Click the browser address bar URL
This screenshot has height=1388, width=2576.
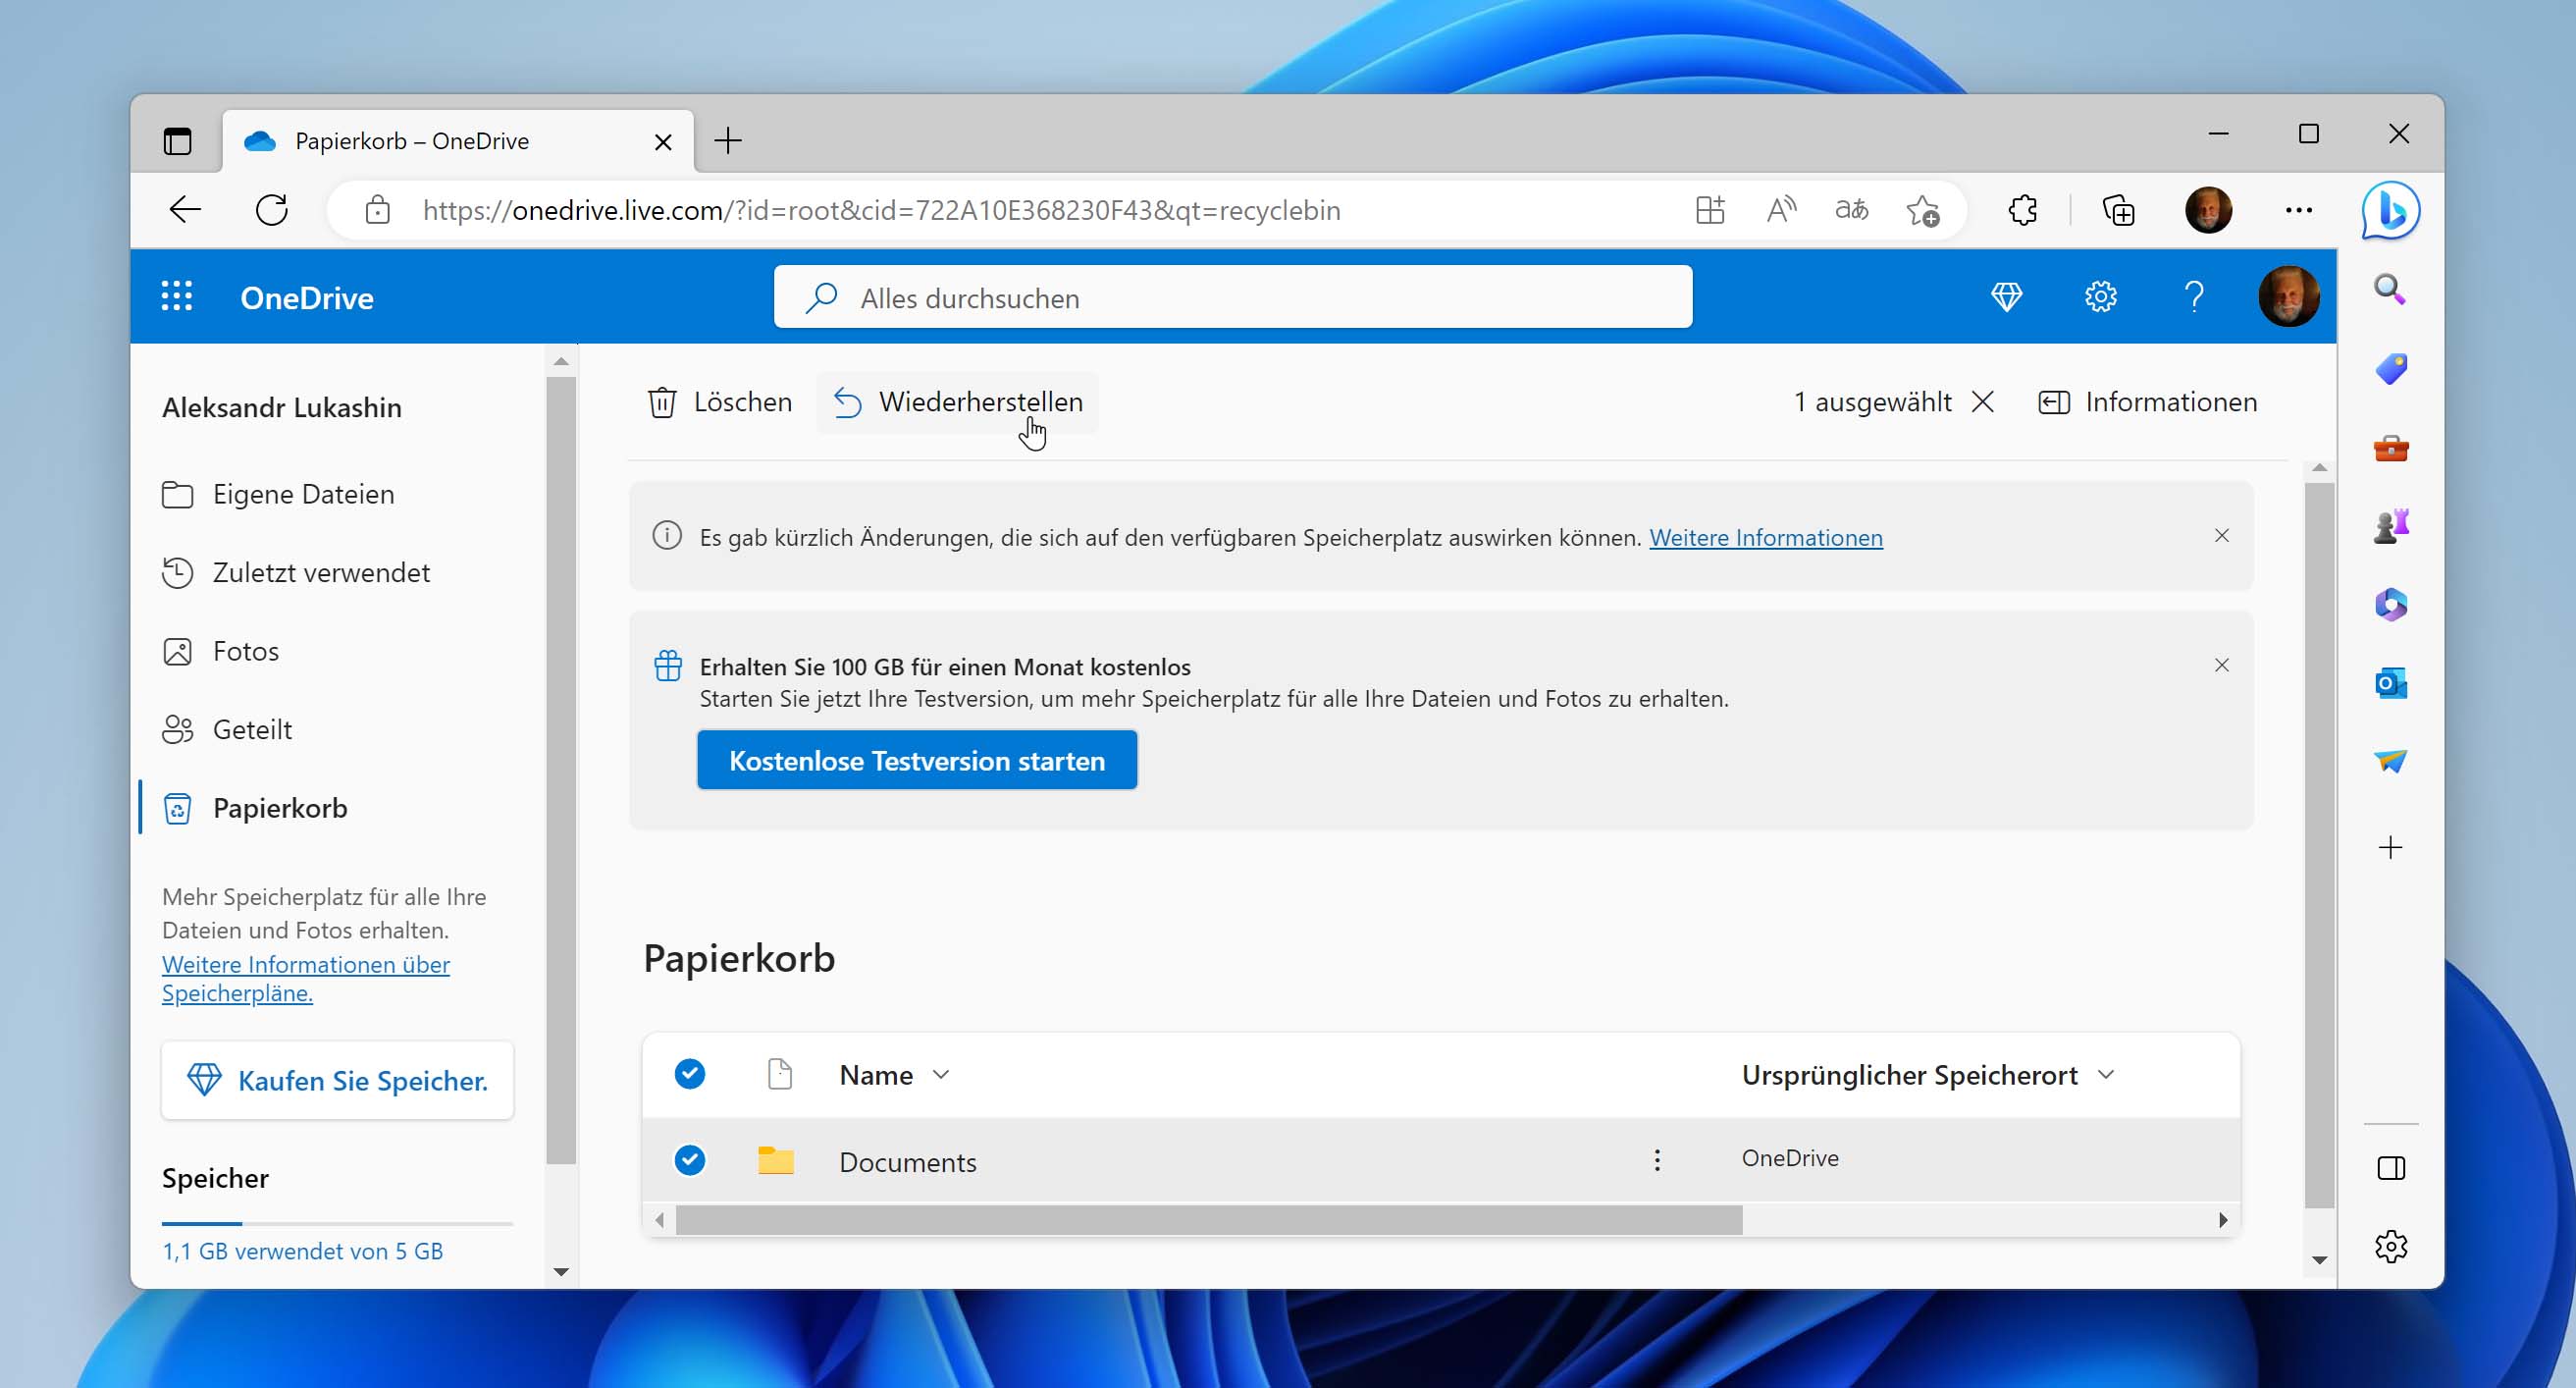click(881, 210)
